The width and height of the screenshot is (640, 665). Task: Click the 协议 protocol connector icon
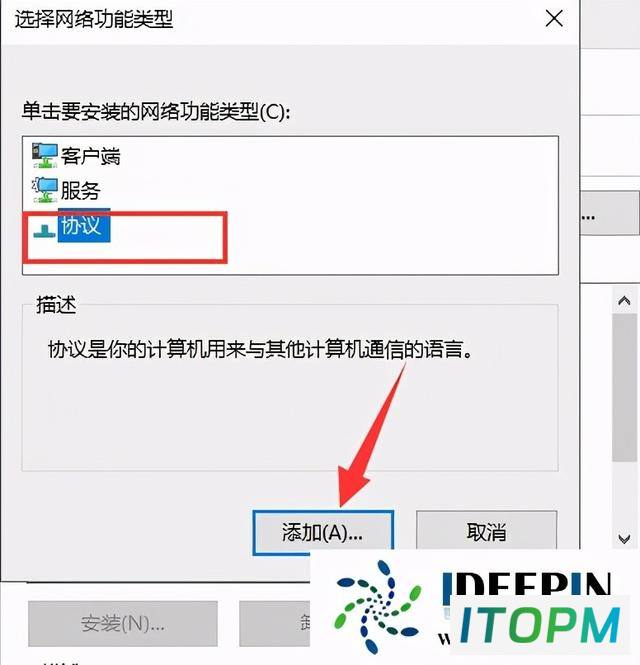pos(44,231)
